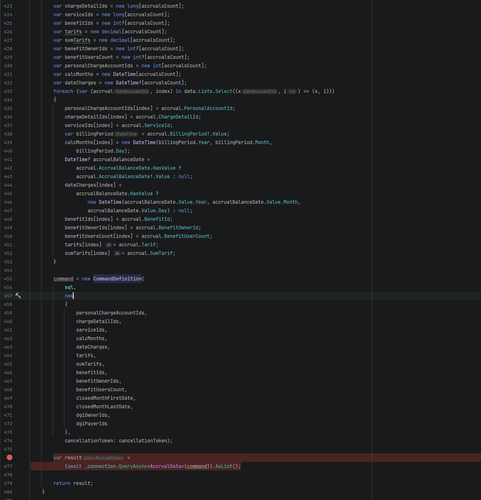
Task: Click the accrualBalanceDate variable declaration on line 441
Action: pyautogui.click(x=118, y=159)
